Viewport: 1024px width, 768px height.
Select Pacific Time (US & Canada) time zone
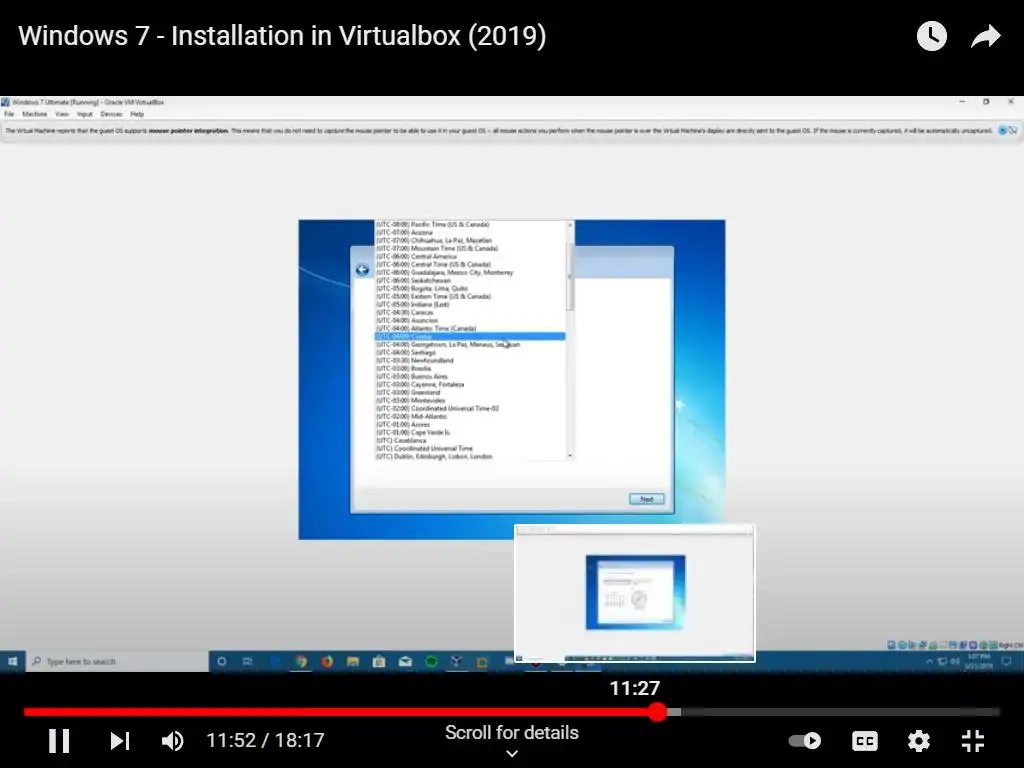tap(470, 225)
